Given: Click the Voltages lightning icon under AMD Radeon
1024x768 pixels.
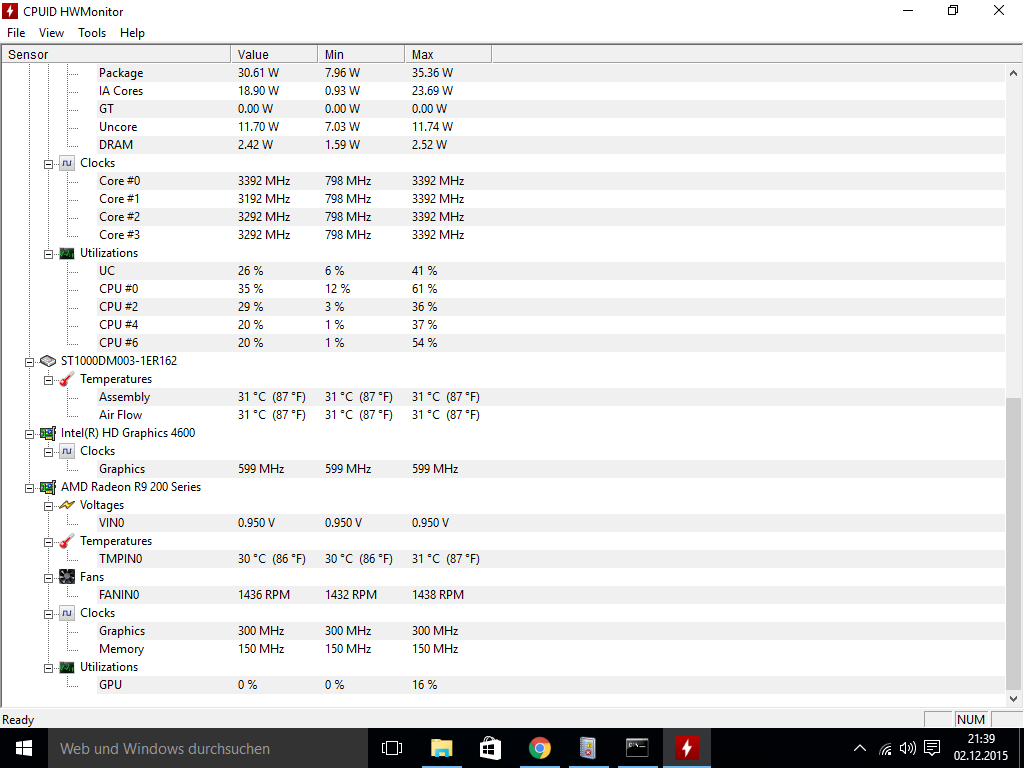Looking at the screenshot, I should (x=67, y=505).
